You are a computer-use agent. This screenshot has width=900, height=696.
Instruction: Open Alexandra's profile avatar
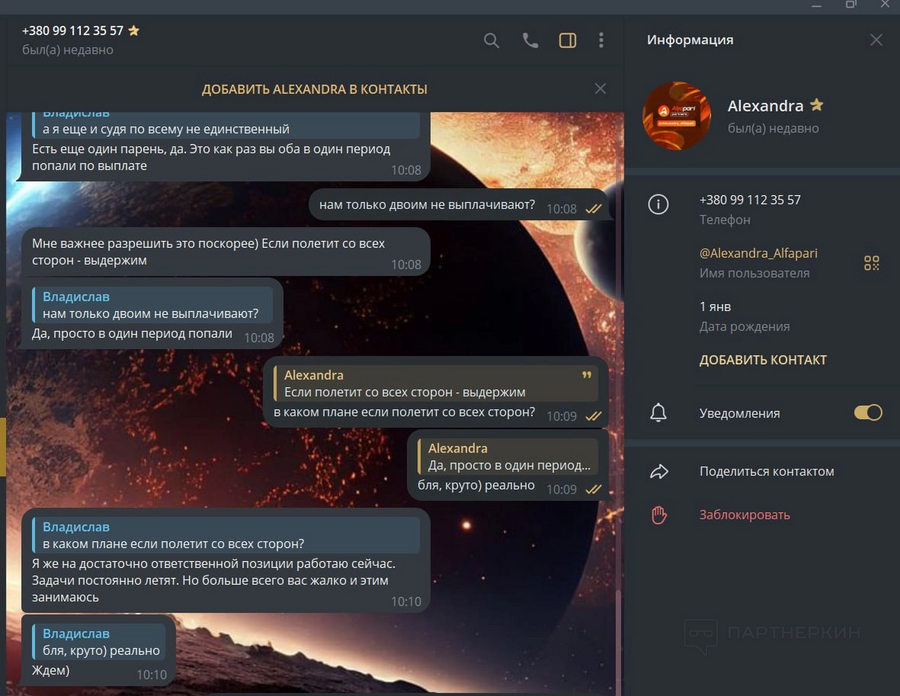(677, 116)
